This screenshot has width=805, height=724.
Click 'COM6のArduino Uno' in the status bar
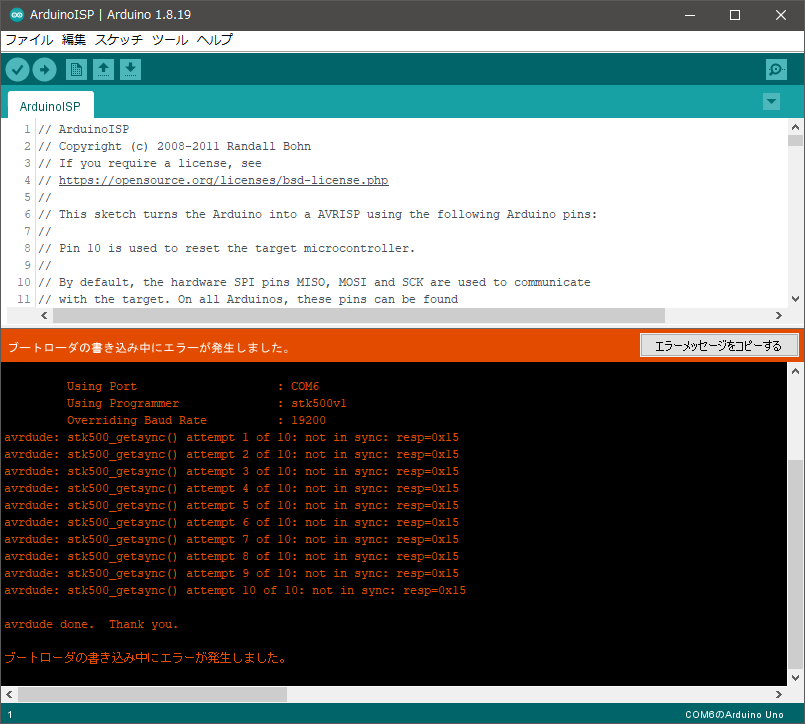tap(734, 714)
